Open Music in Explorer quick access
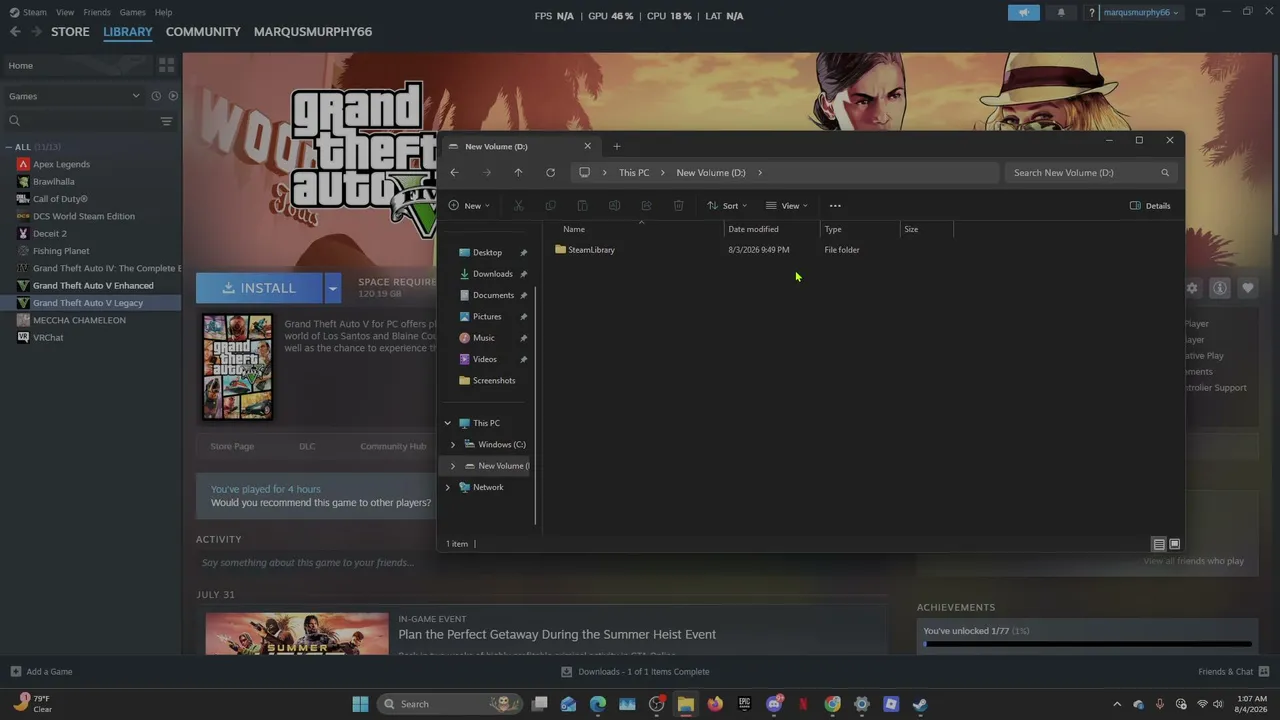This screenshot has height=720, width=1280. (x=484, y=338)
